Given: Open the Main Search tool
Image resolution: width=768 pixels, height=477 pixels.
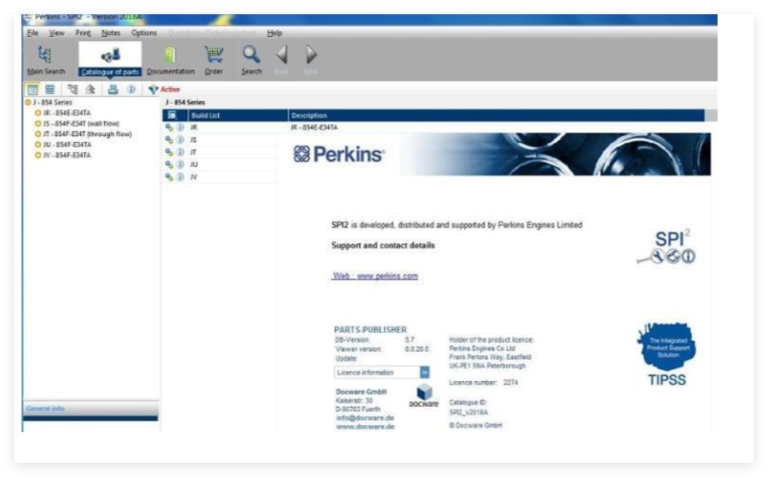Looking at the screenshot, I should point(46,60).
